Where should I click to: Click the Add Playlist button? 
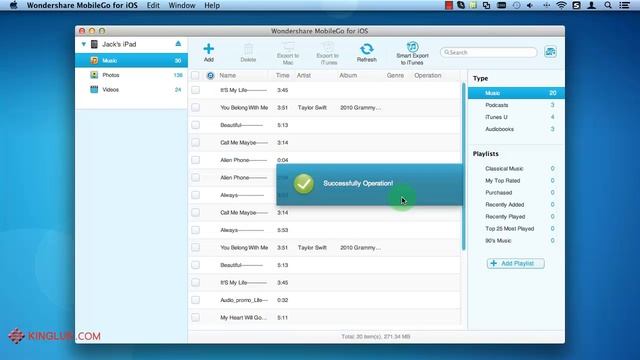tap(516, 263)
